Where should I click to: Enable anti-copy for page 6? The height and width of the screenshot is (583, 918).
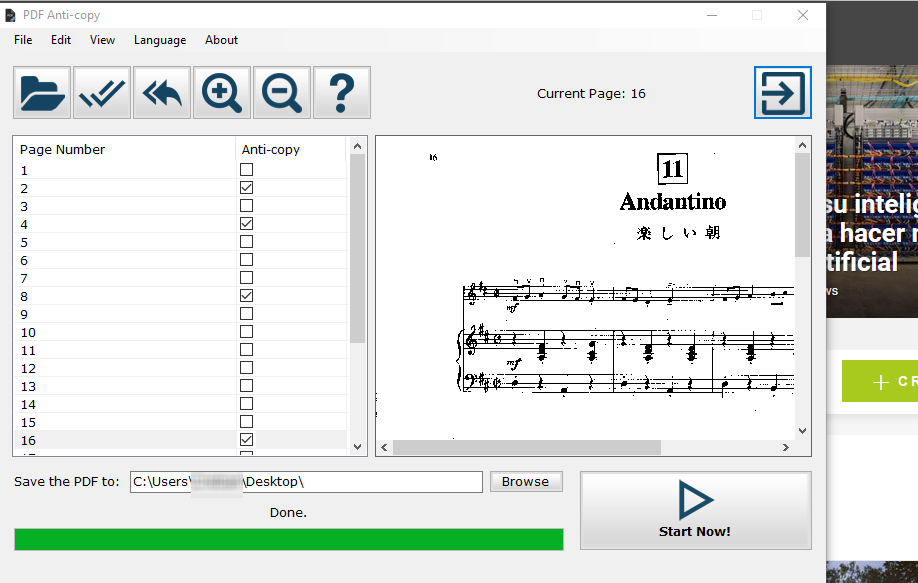click(246, 260)
